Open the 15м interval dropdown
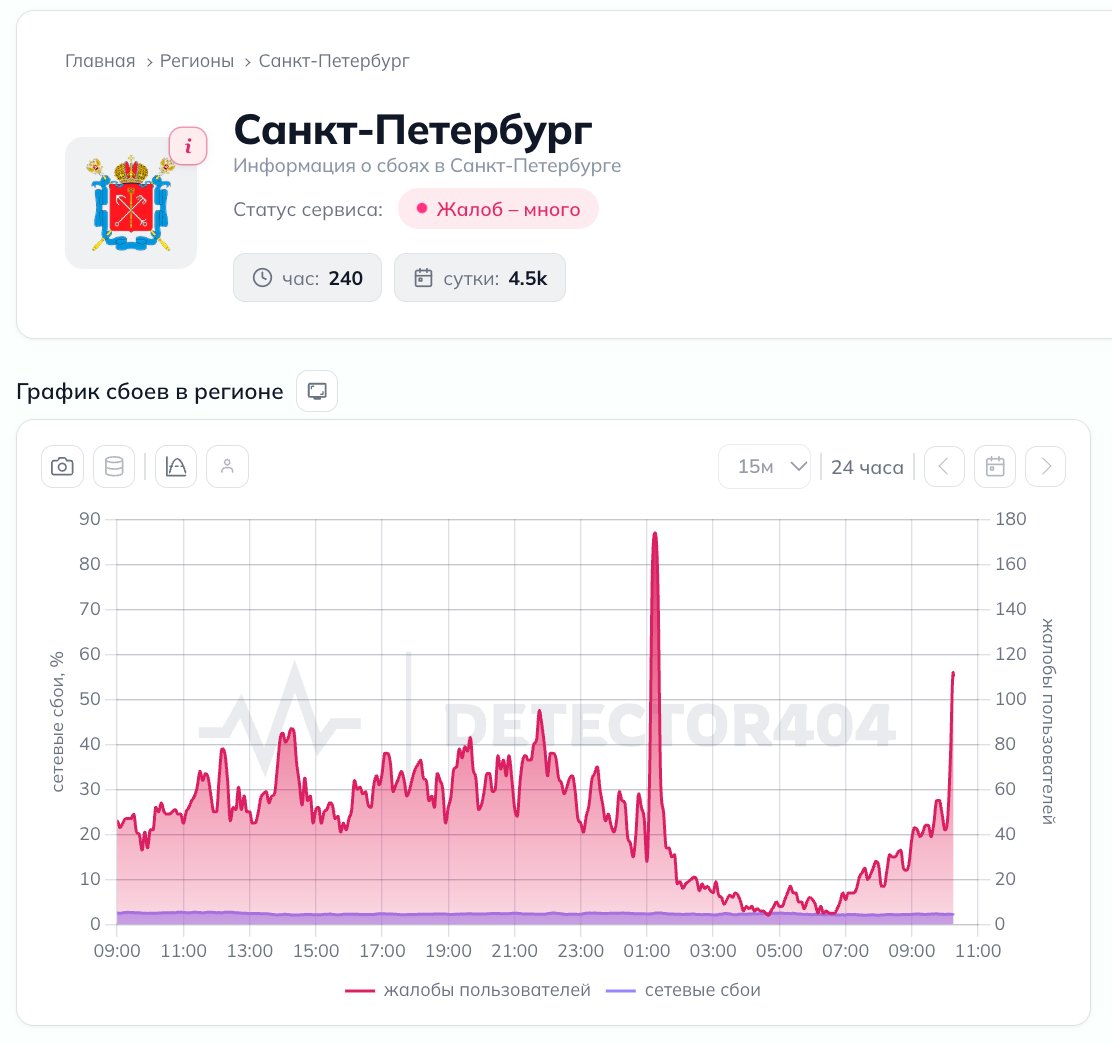The height and width of the screenshot is (1044, 1112). coord(764,467)
